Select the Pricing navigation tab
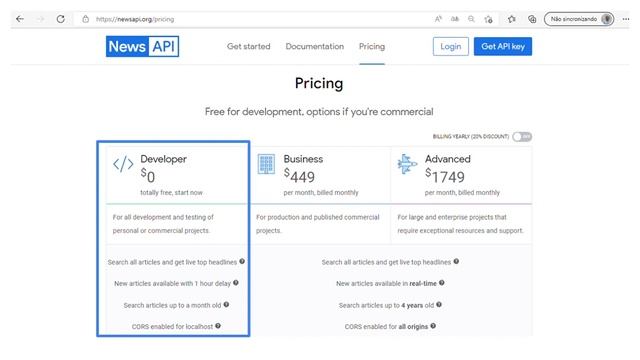 click(372, 47)
